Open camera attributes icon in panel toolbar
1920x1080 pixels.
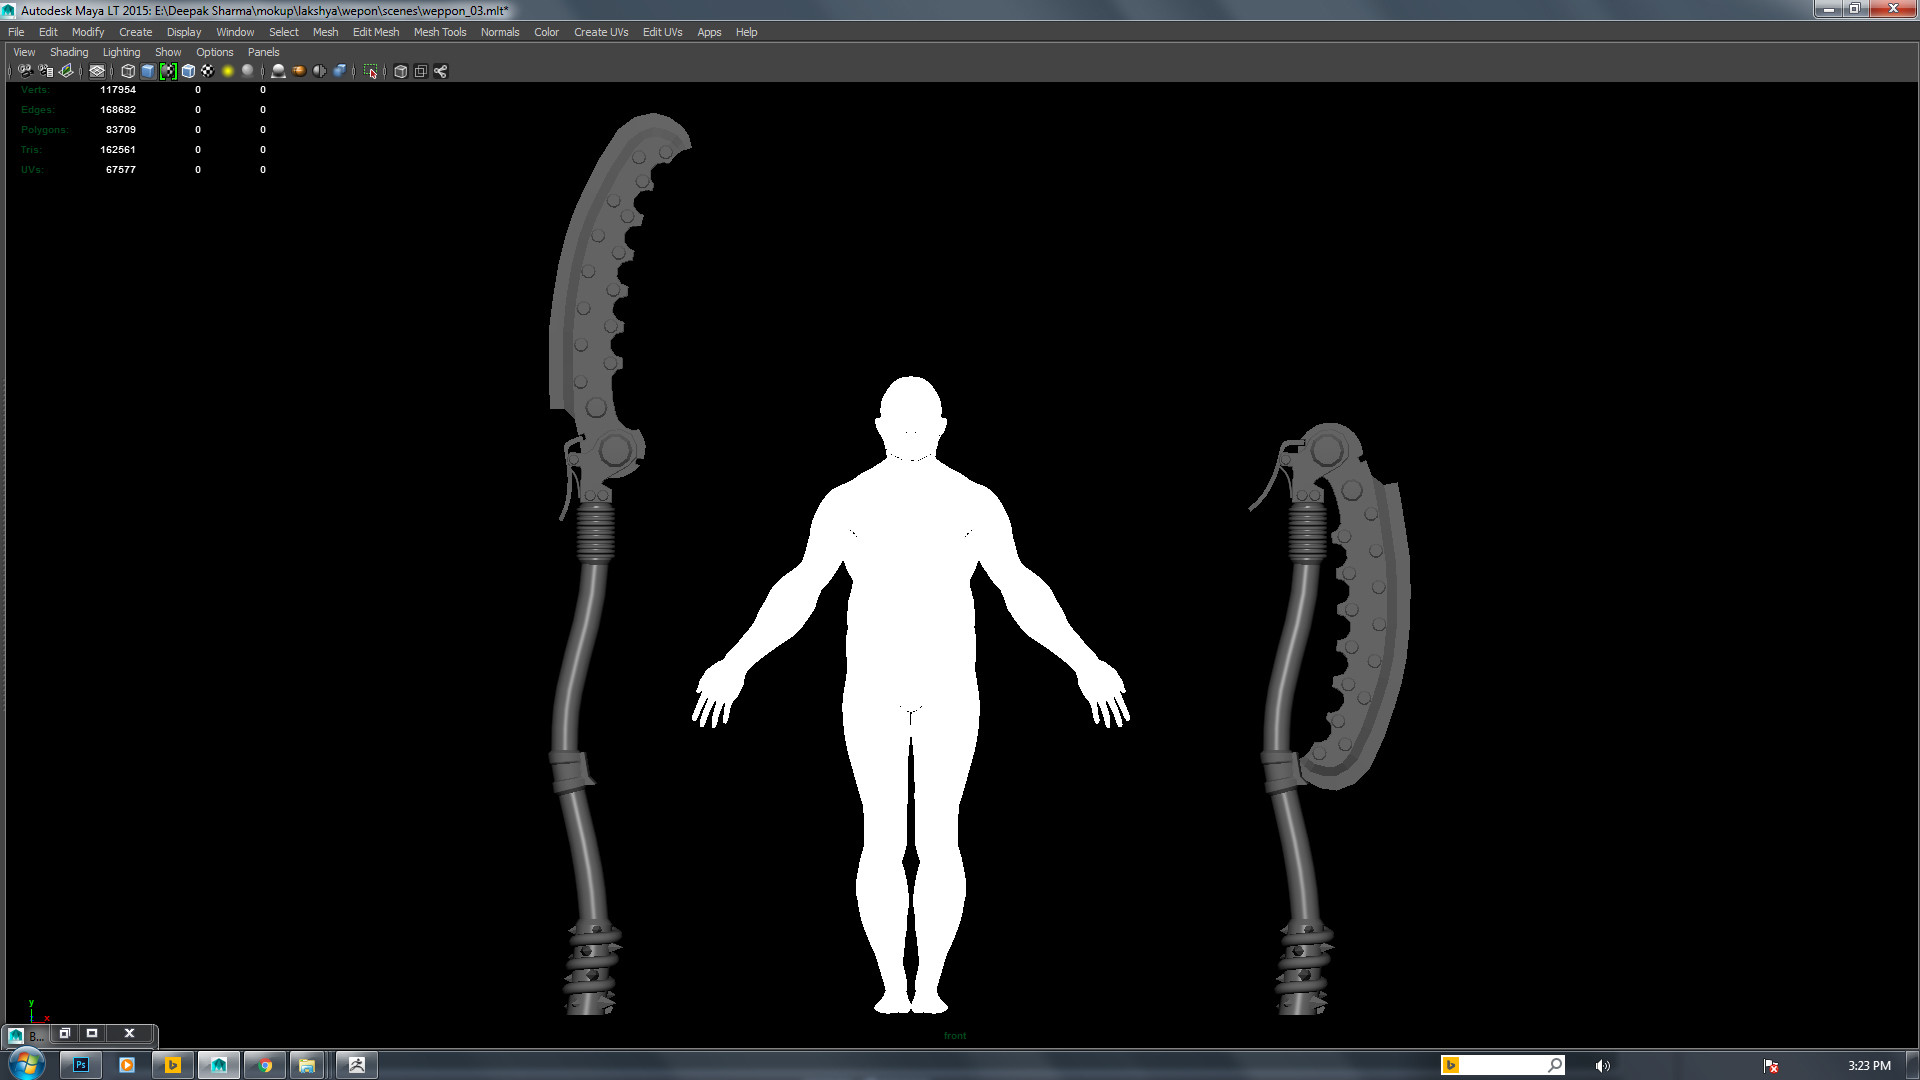click(45, 71)
